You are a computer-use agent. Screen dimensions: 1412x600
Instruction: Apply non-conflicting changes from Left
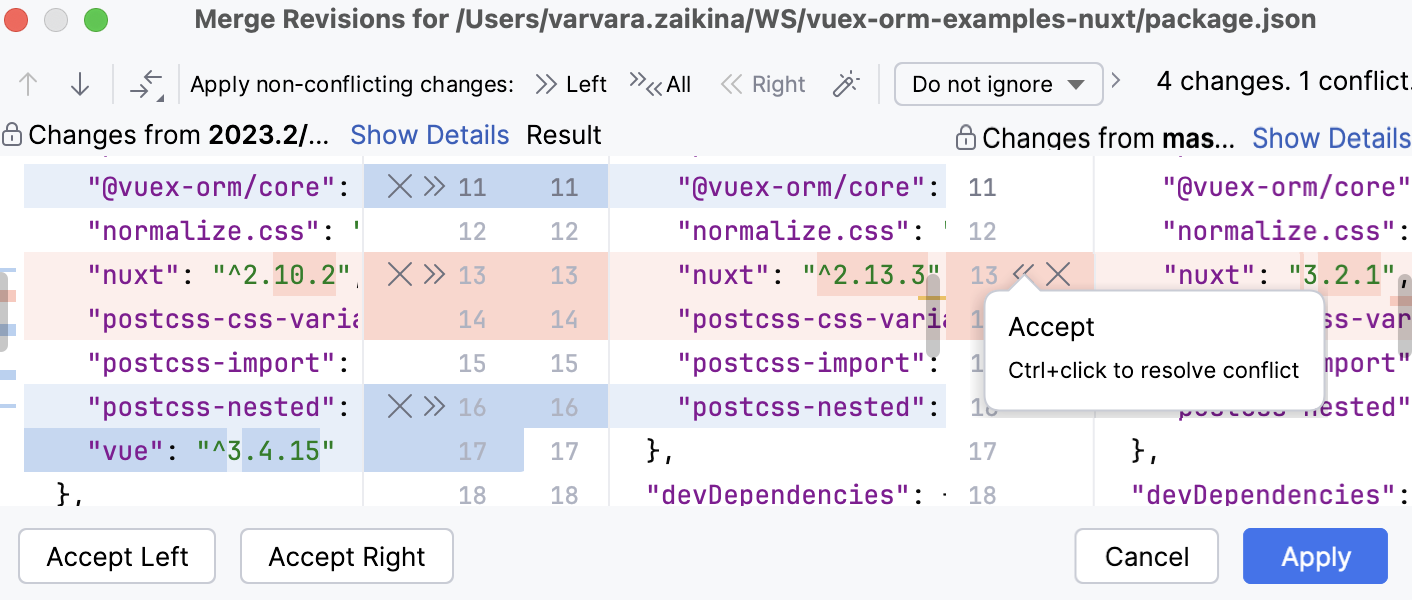point(571,85)
